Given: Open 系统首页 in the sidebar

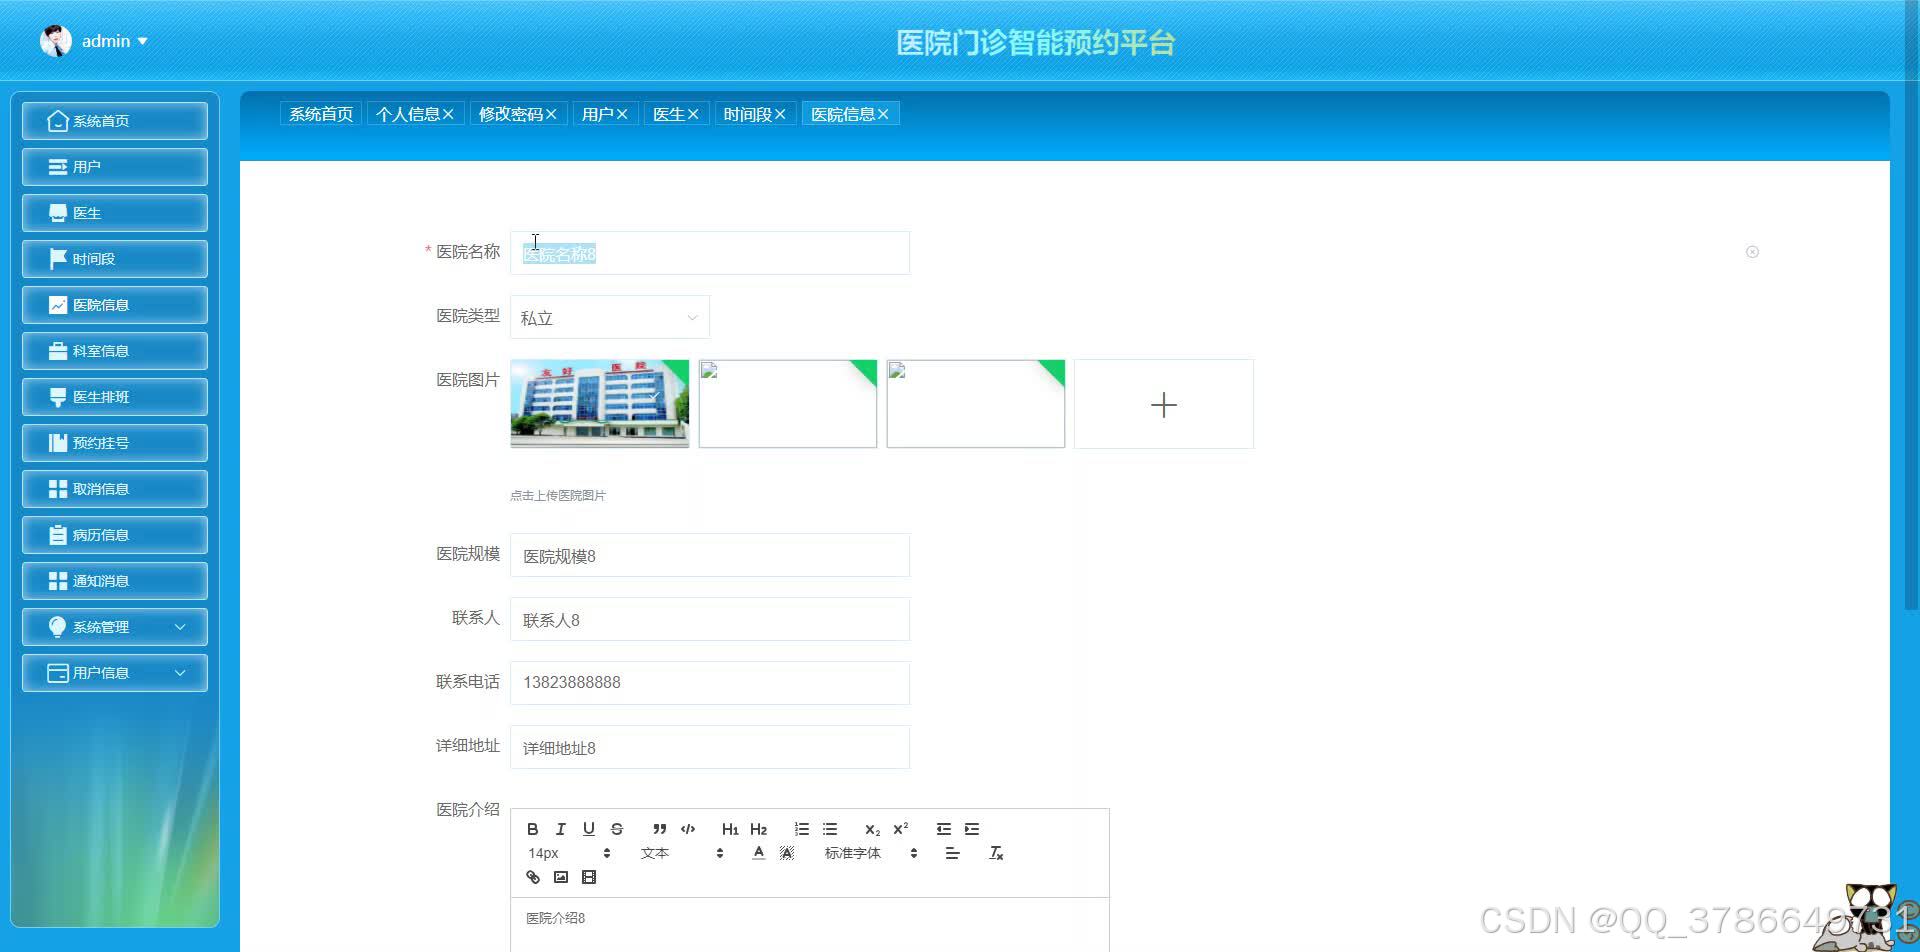Looking at the screenshot, I should pos(115,121).
